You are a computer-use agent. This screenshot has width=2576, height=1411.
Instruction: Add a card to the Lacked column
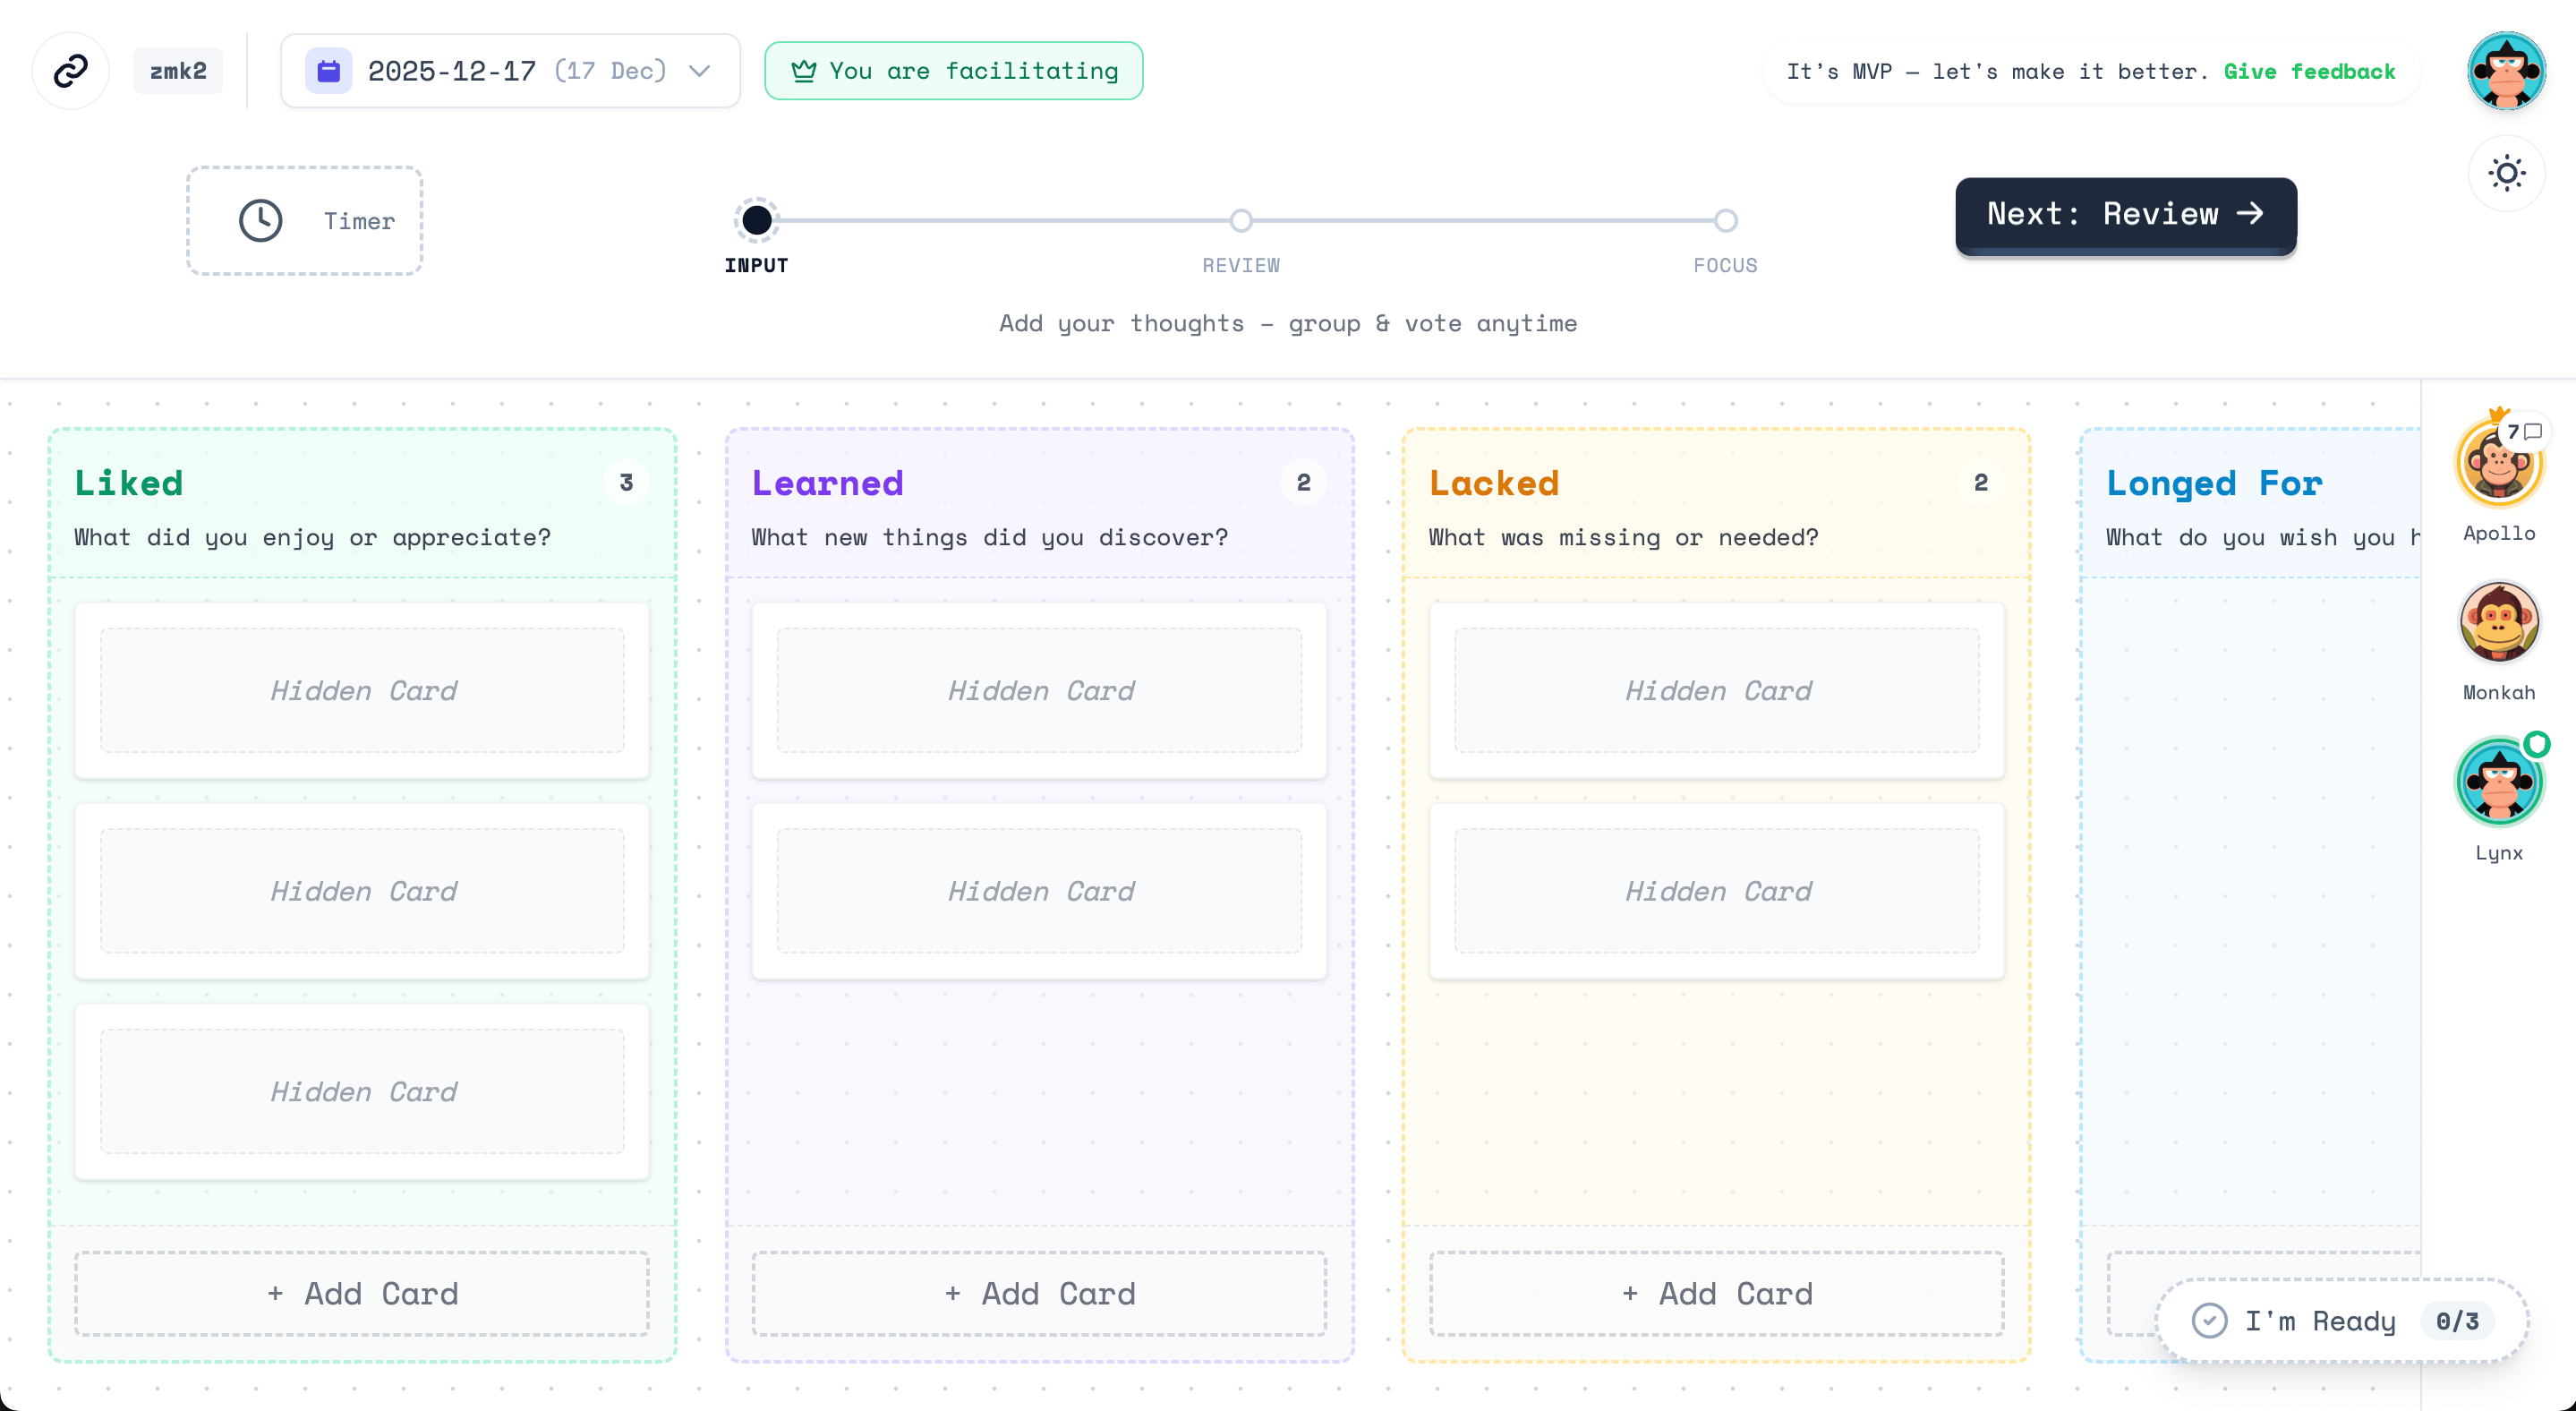click(x=1717, y=1293)
